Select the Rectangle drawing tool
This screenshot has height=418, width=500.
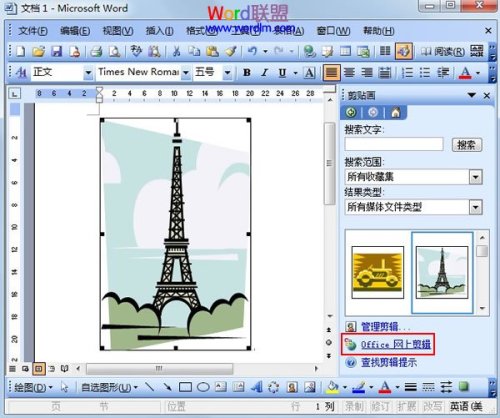tap(185, 387)
